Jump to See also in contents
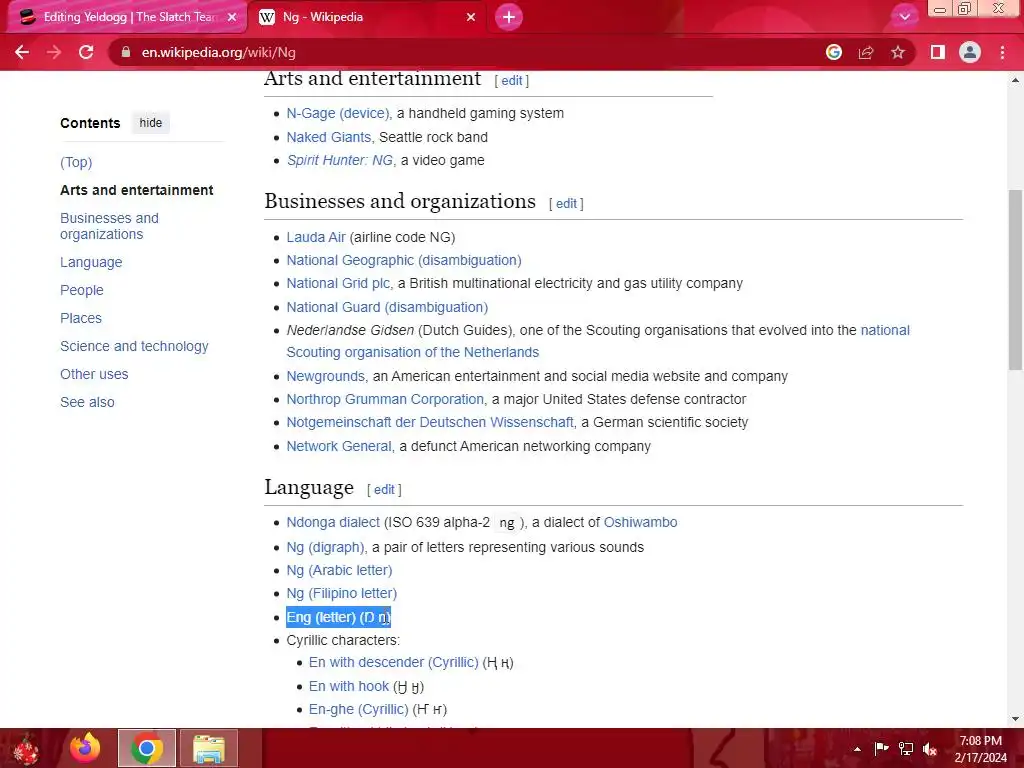1024x768 pixels. tap(87, 402)
